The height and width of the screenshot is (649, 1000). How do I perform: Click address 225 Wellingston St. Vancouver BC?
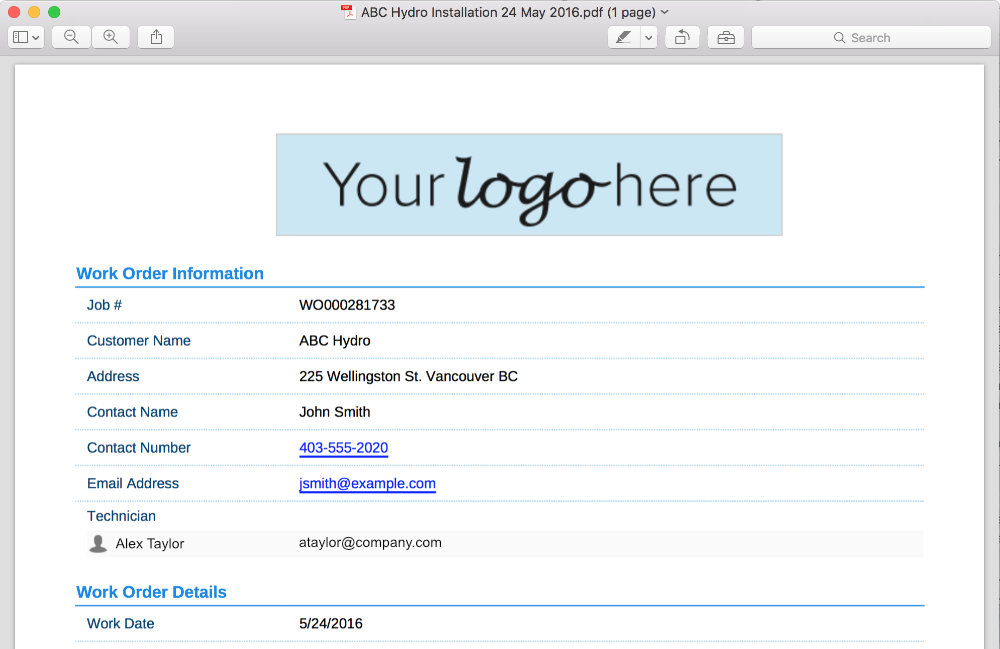pos(408,376)
